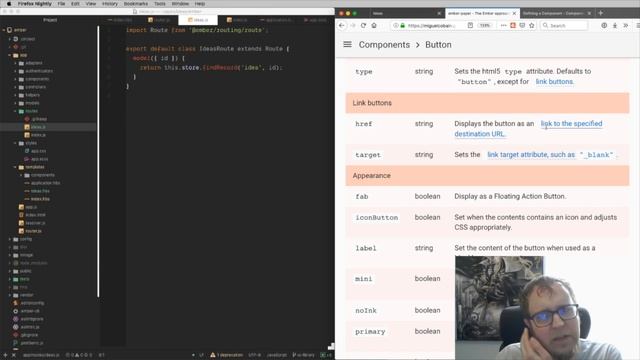Close the ember-paper browser tab

coord(514,13)
